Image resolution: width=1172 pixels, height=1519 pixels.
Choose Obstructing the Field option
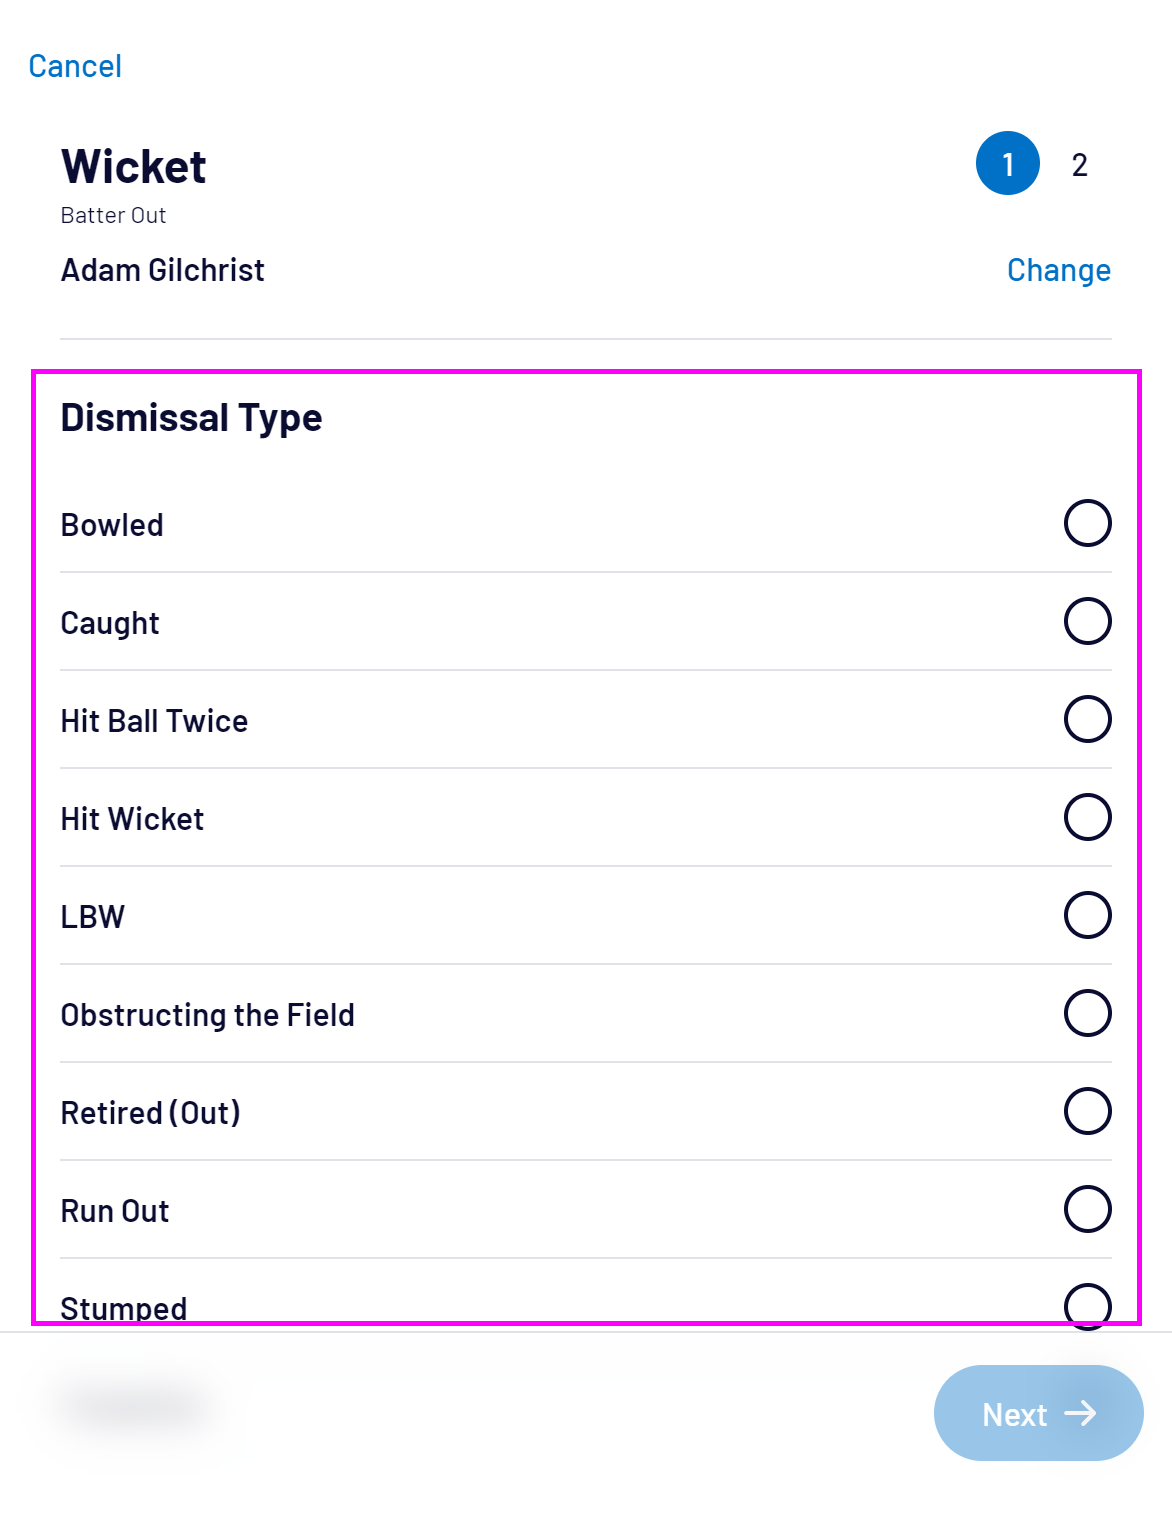pos(1087,1013)
